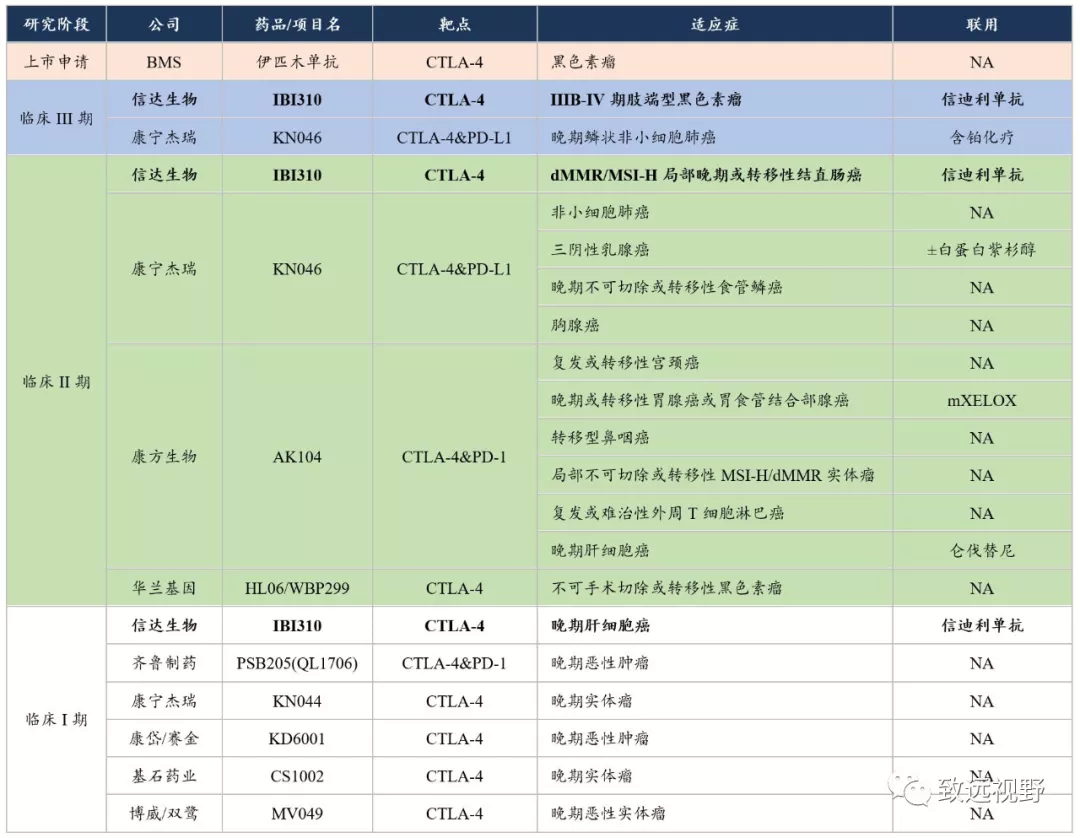1080x838 pixels.
Task: Click the 适应症 column header
Action: click(x=715, y=25)
